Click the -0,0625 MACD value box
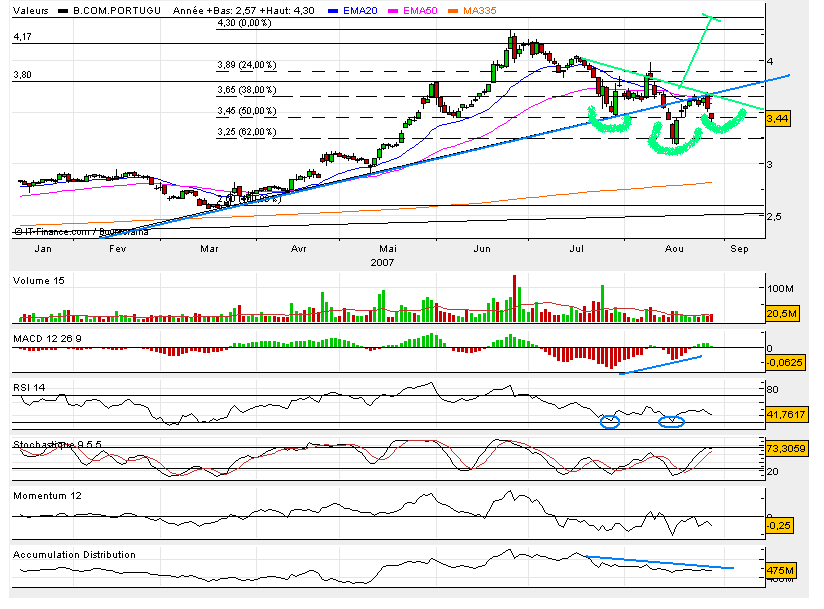824x609 pixels. tap(786, 363)
